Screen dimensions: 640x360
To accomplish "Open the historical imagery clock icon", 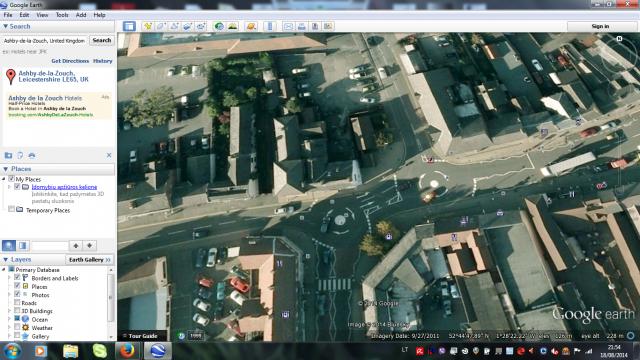I will pyautogui.click(x=219, y=27).
